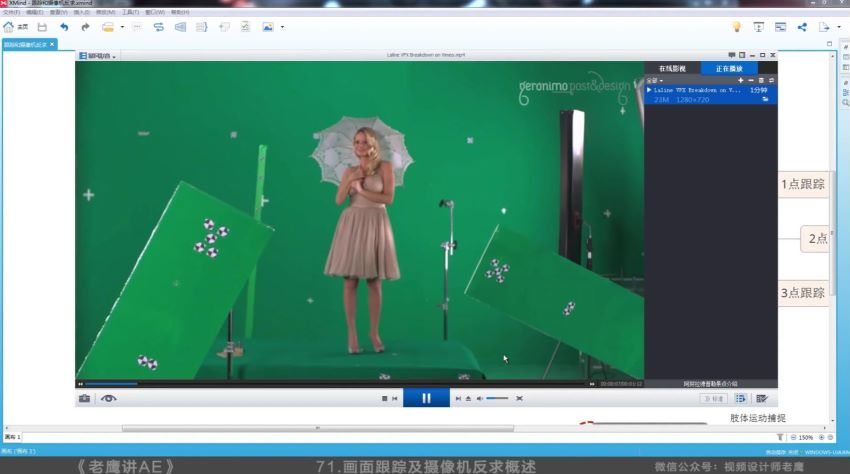Toggle the eye icon in the player bar

tap(108, 398)
